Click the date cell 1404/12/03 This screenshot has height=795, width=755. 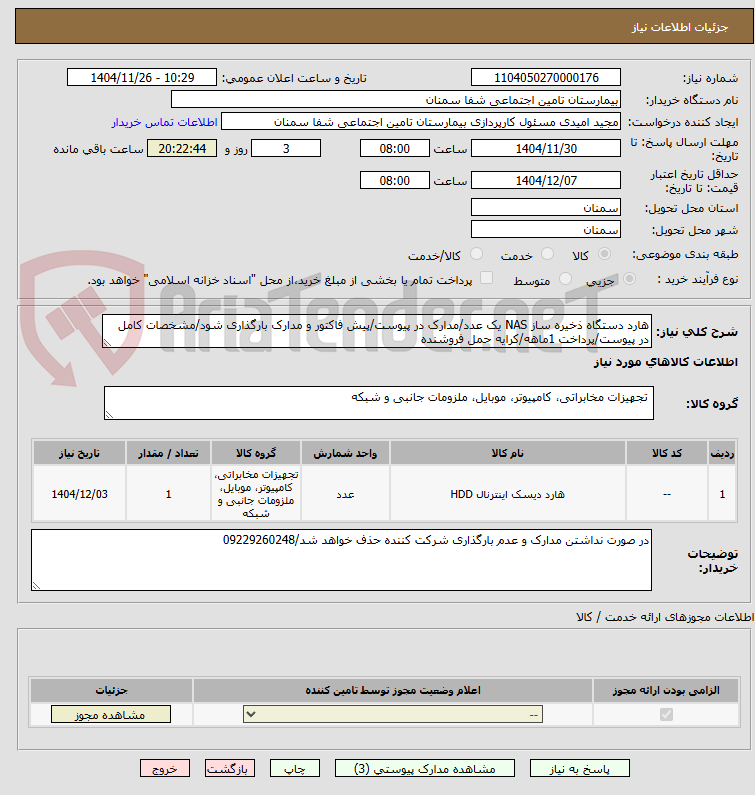pos(79,494)
